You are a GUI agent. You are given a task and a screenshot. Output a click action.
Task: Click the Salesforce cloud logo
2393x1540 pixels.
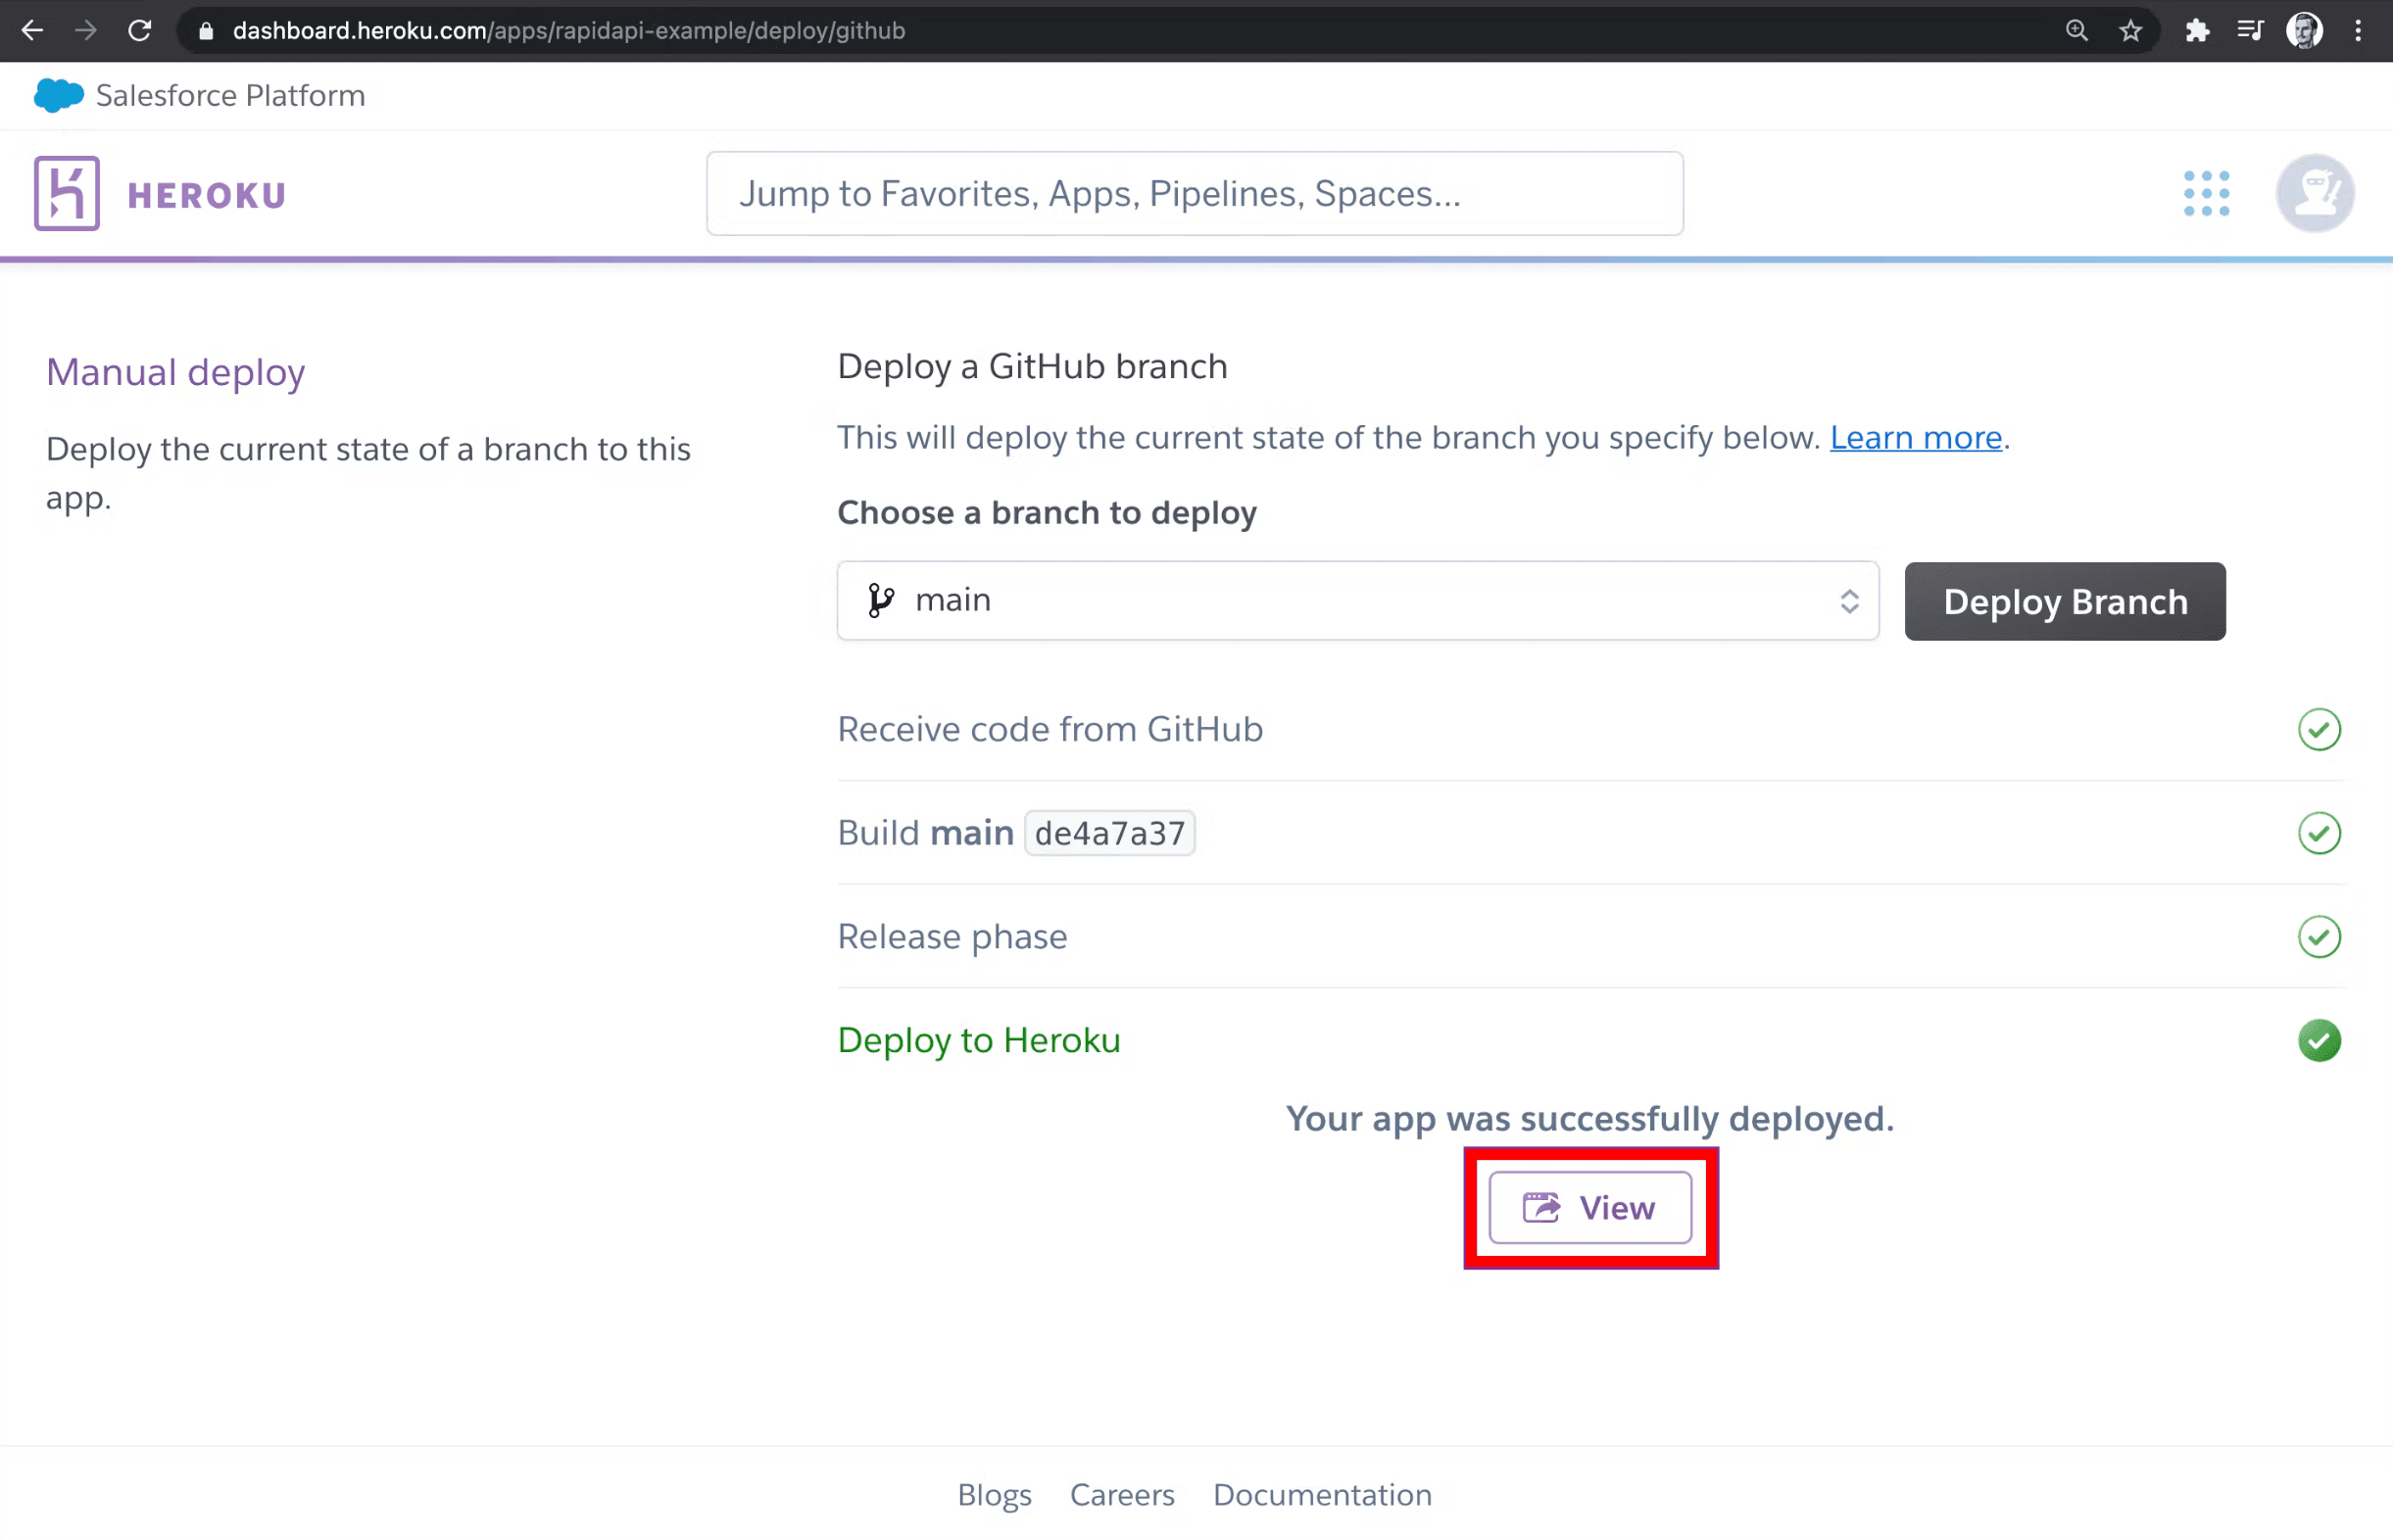(x=58, y=95)
